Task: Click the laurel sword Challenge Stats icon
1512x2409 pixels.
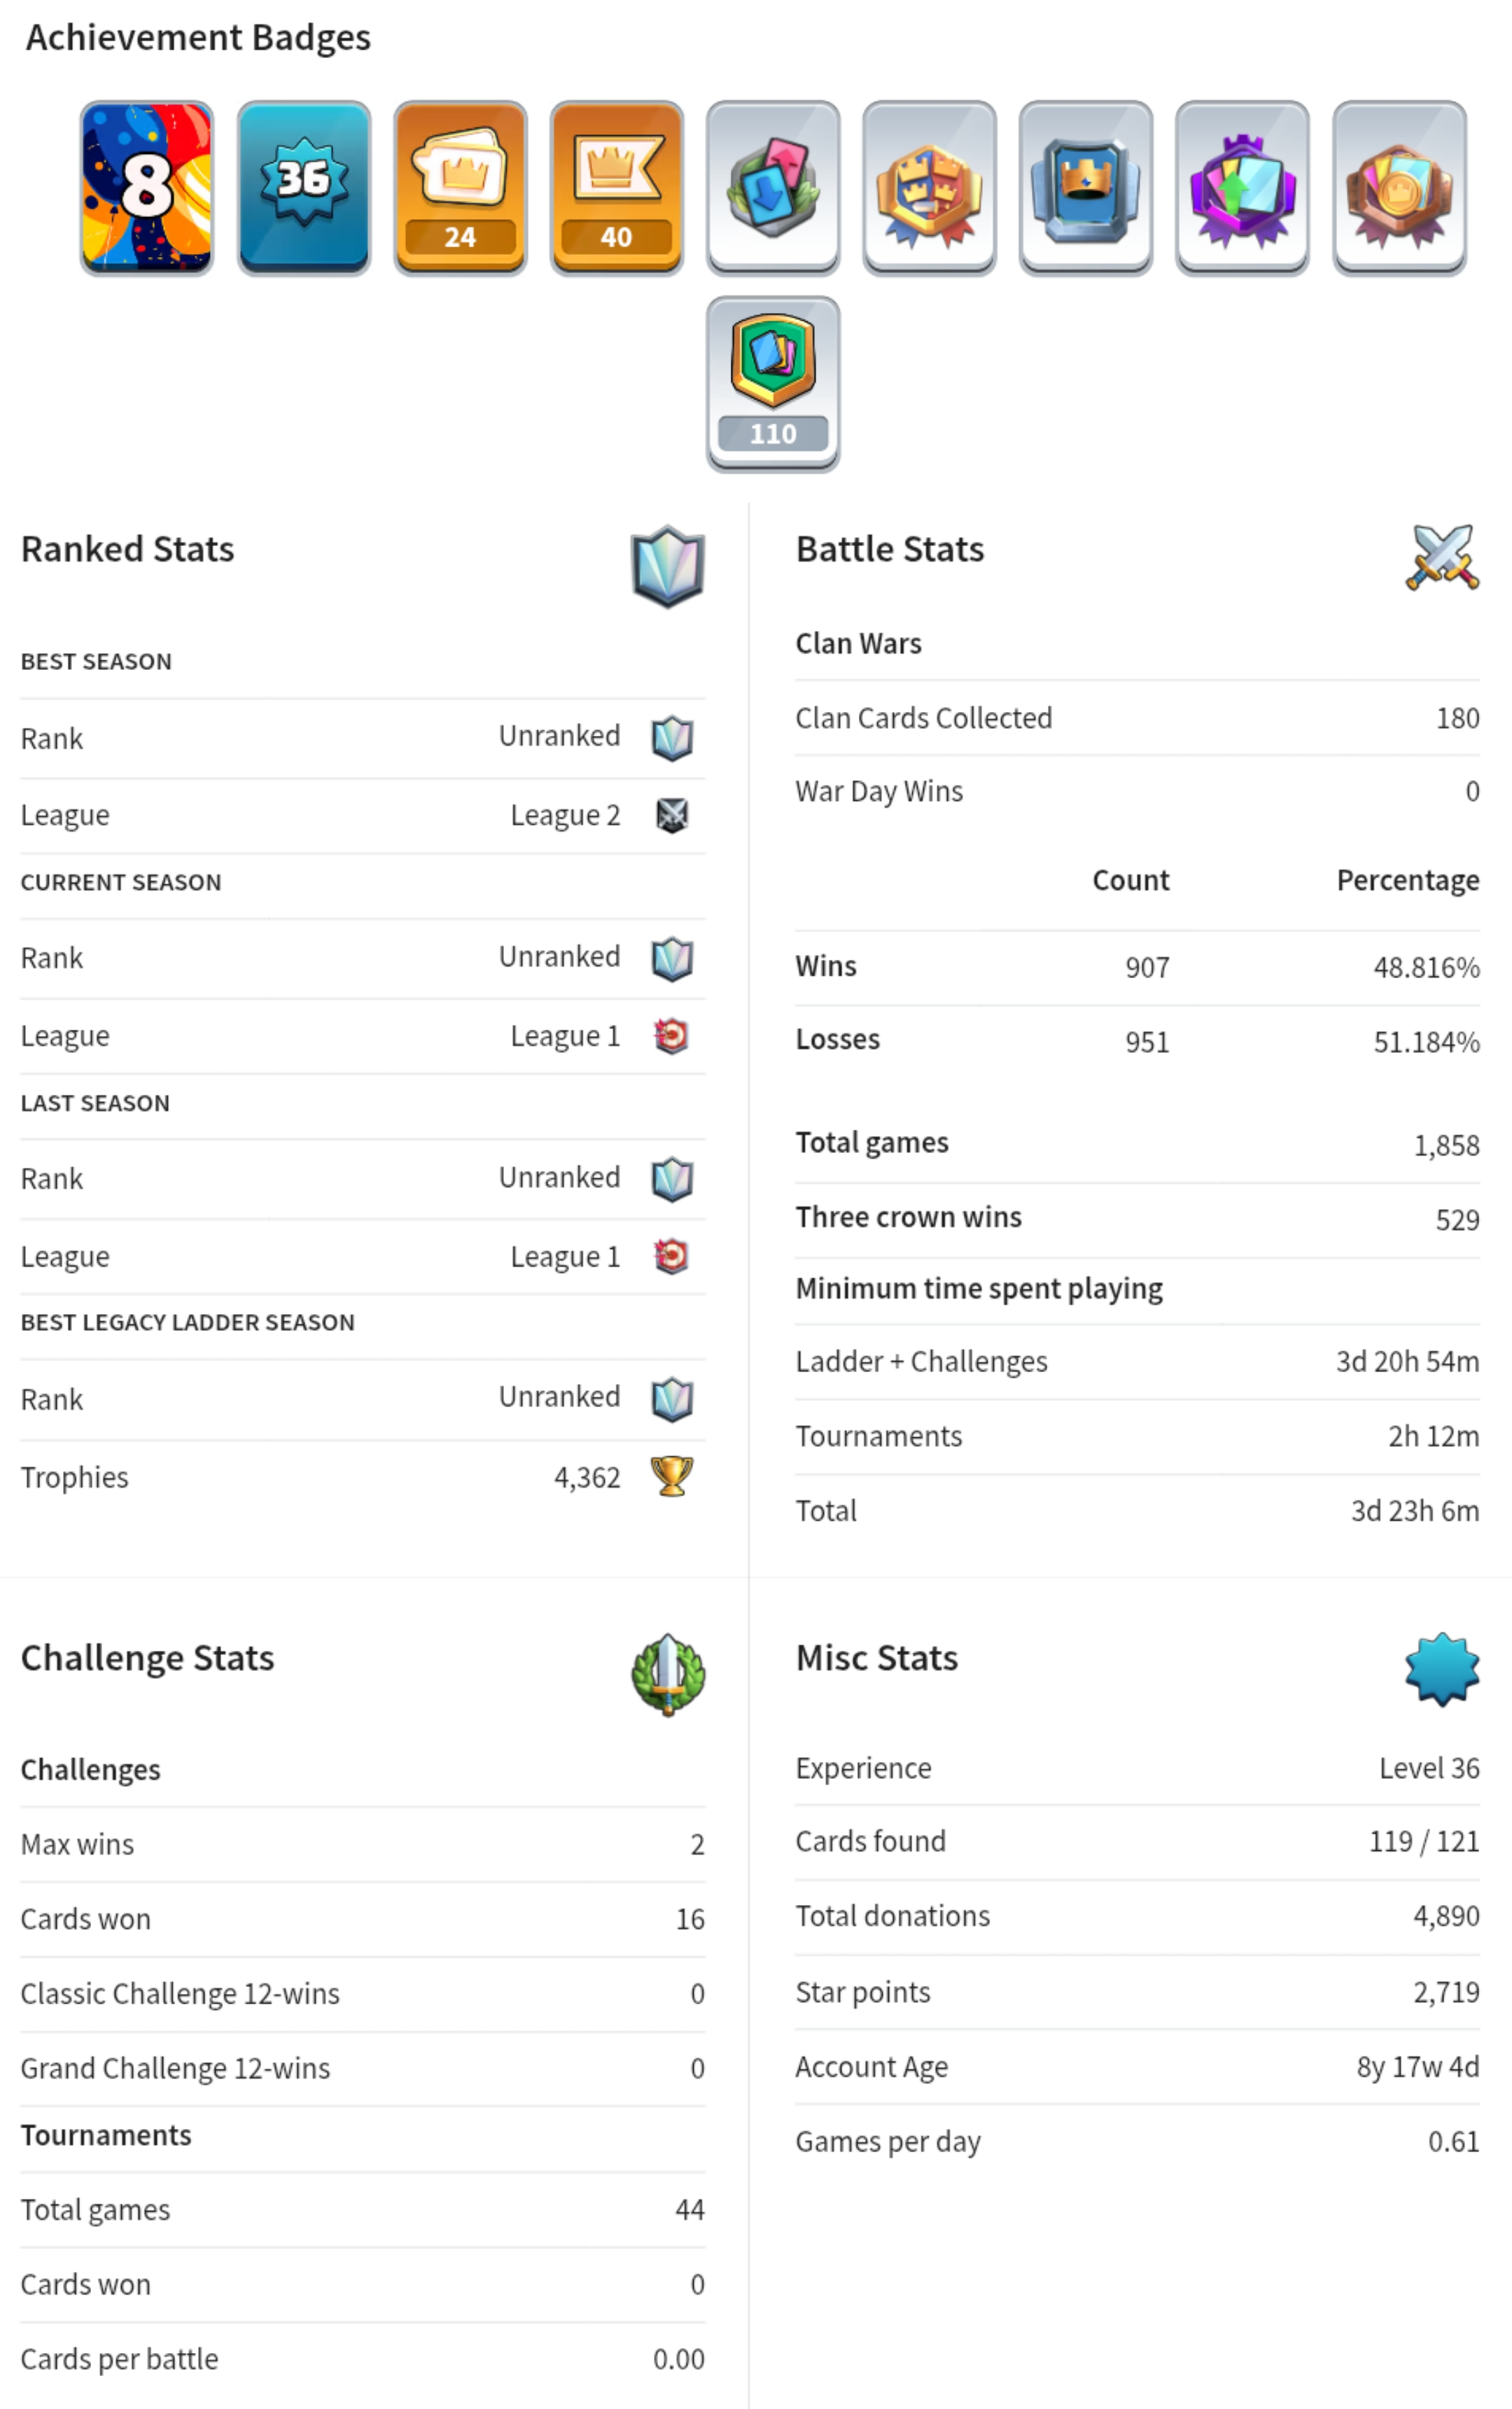Action: [668, 1674]
